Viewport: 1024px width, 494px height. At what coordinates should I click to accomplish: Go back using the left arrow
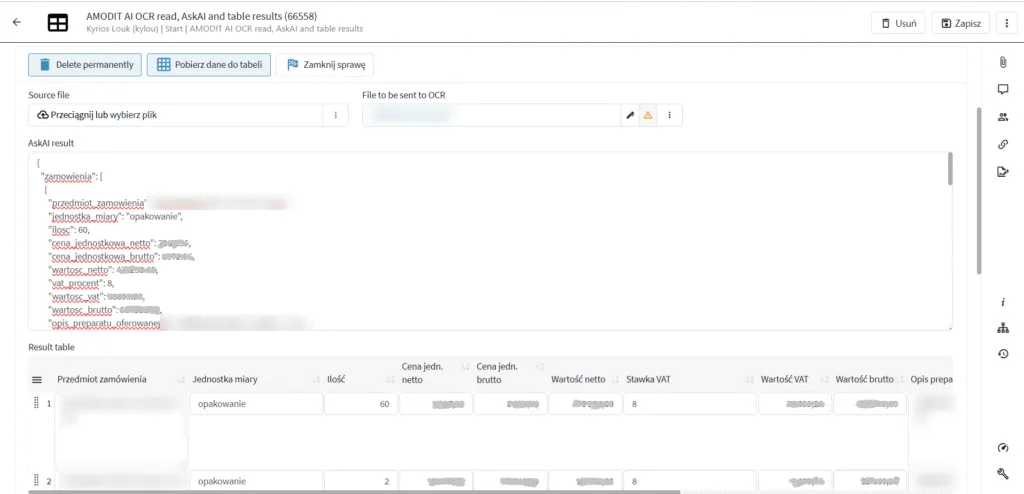coord(16,22)
